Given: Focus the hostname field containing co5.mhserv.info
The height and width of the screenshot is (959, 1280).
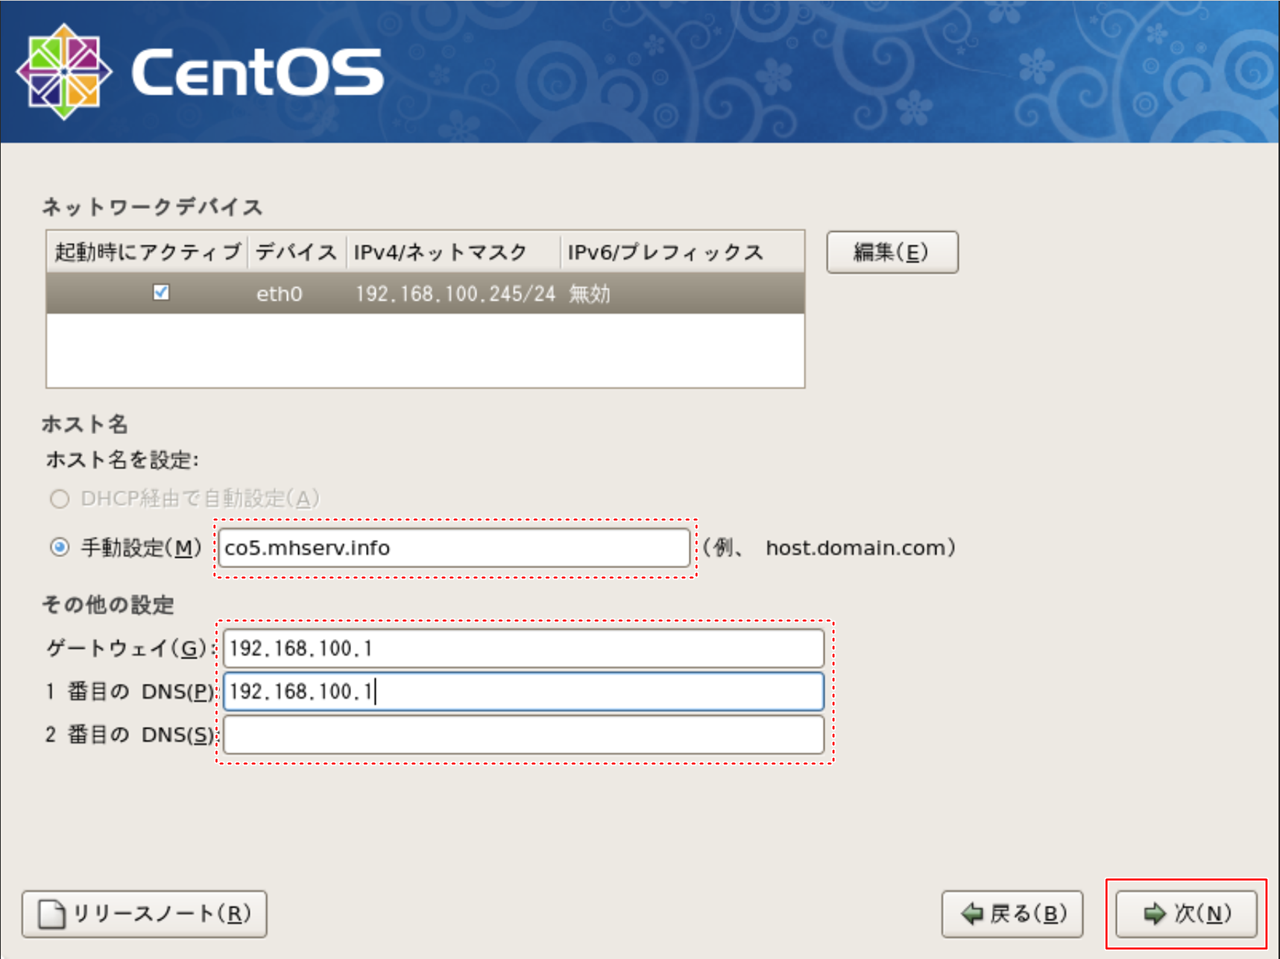Looking at the screenshot, I should coord(453,548).
